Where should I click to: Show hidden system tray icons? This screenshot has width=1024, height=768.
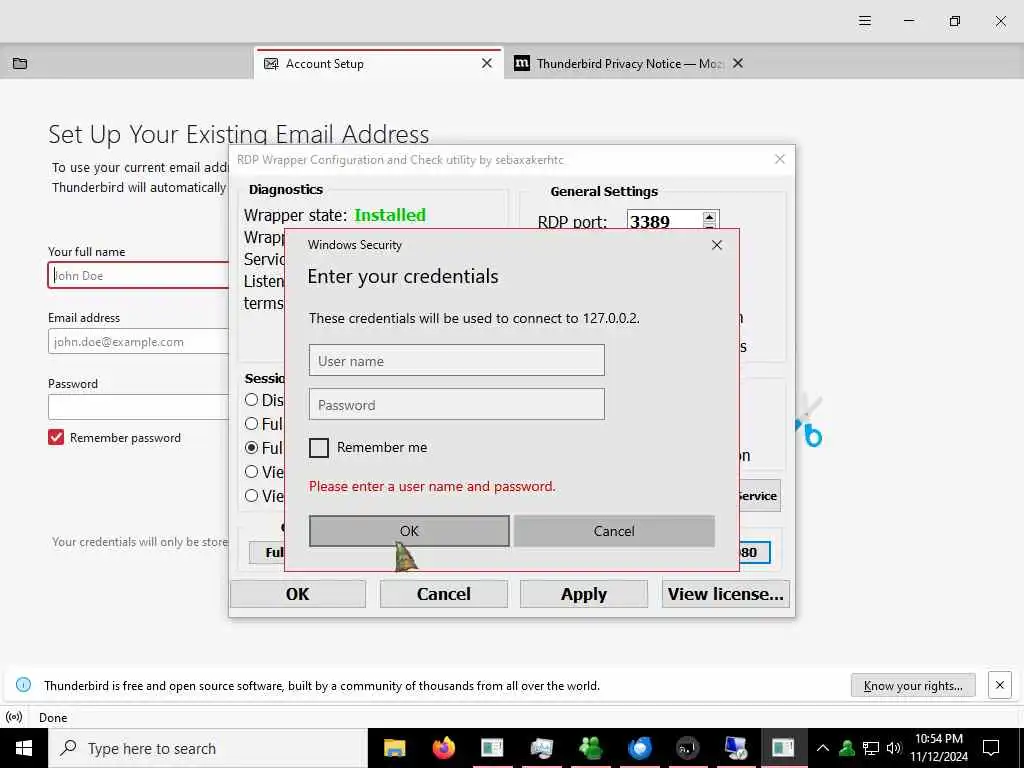823,748
